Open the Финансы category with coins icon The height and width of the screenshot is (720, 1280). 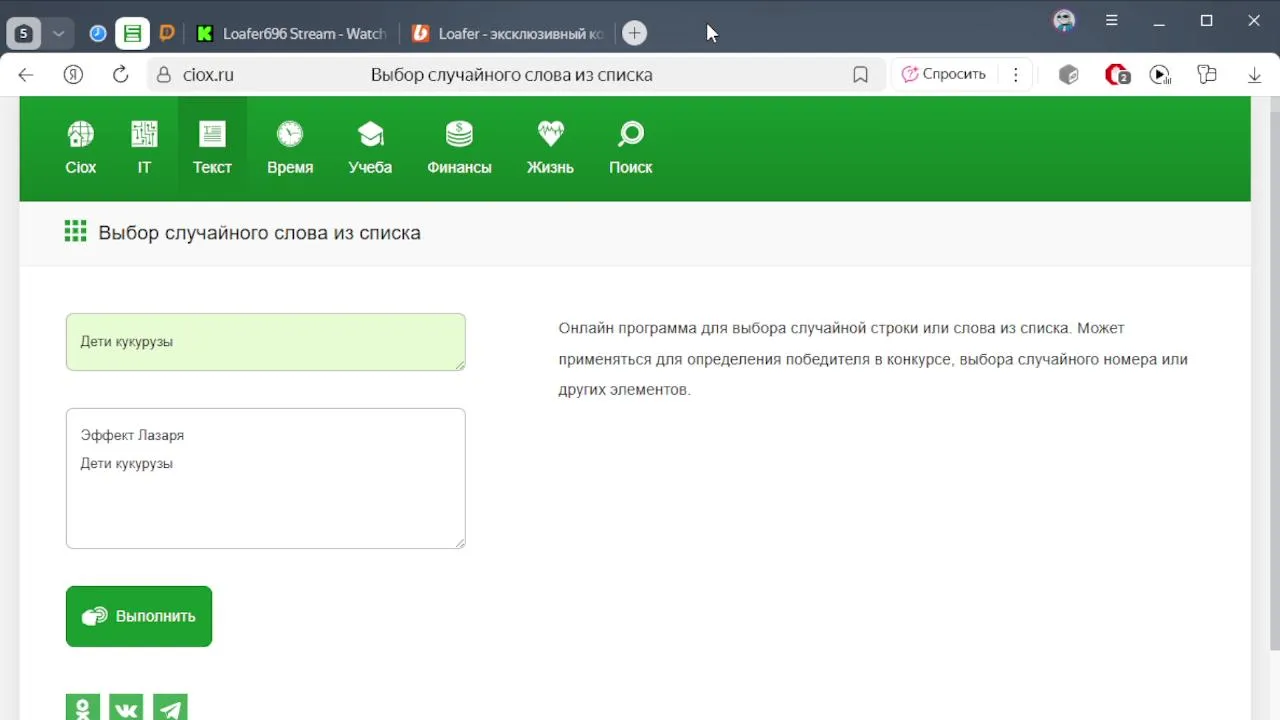459,148
